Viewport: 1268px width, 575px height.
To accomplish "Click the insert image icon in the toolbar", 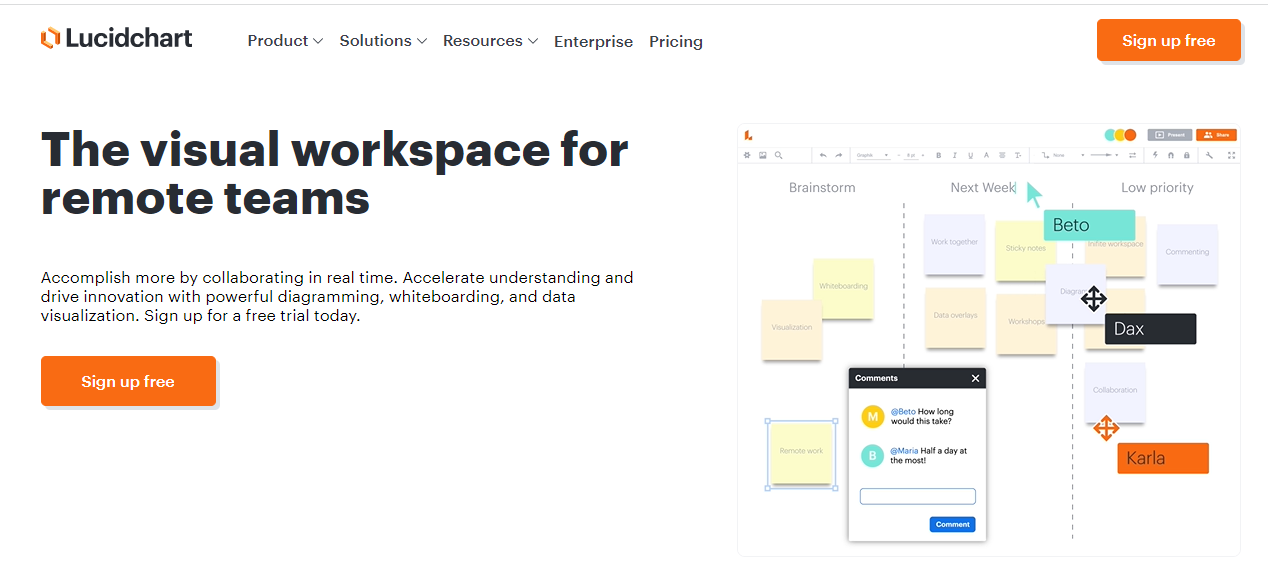I will click(762, 155).
